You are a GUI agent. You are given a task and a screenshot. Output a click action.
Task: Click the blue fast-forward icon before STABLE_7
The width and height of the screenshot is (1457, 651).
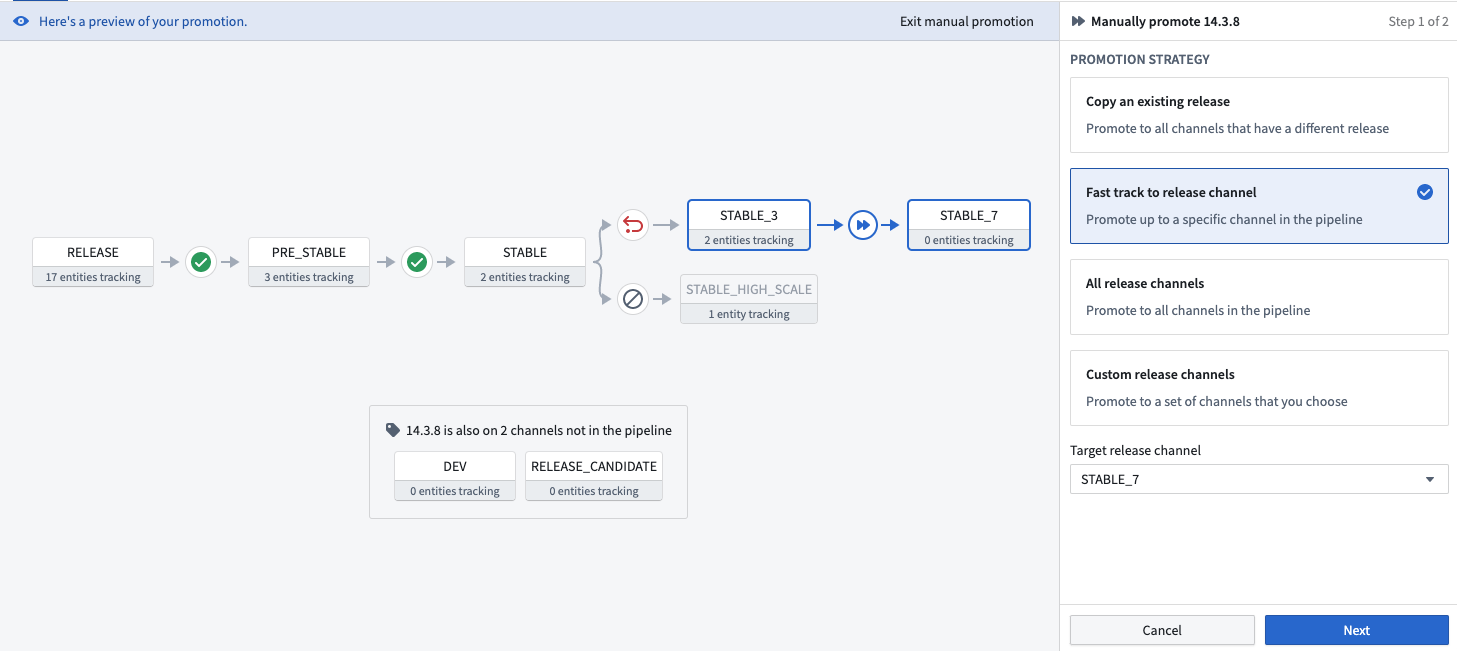pos(862,225)
